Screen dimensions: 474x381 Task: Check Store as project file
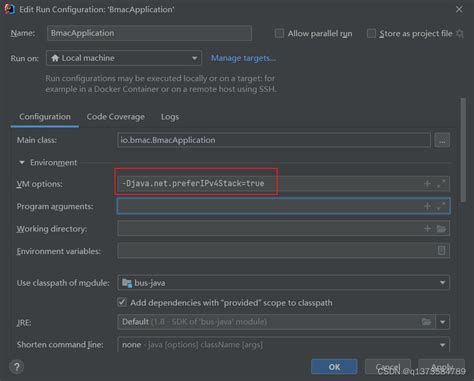tap(371, 33)
